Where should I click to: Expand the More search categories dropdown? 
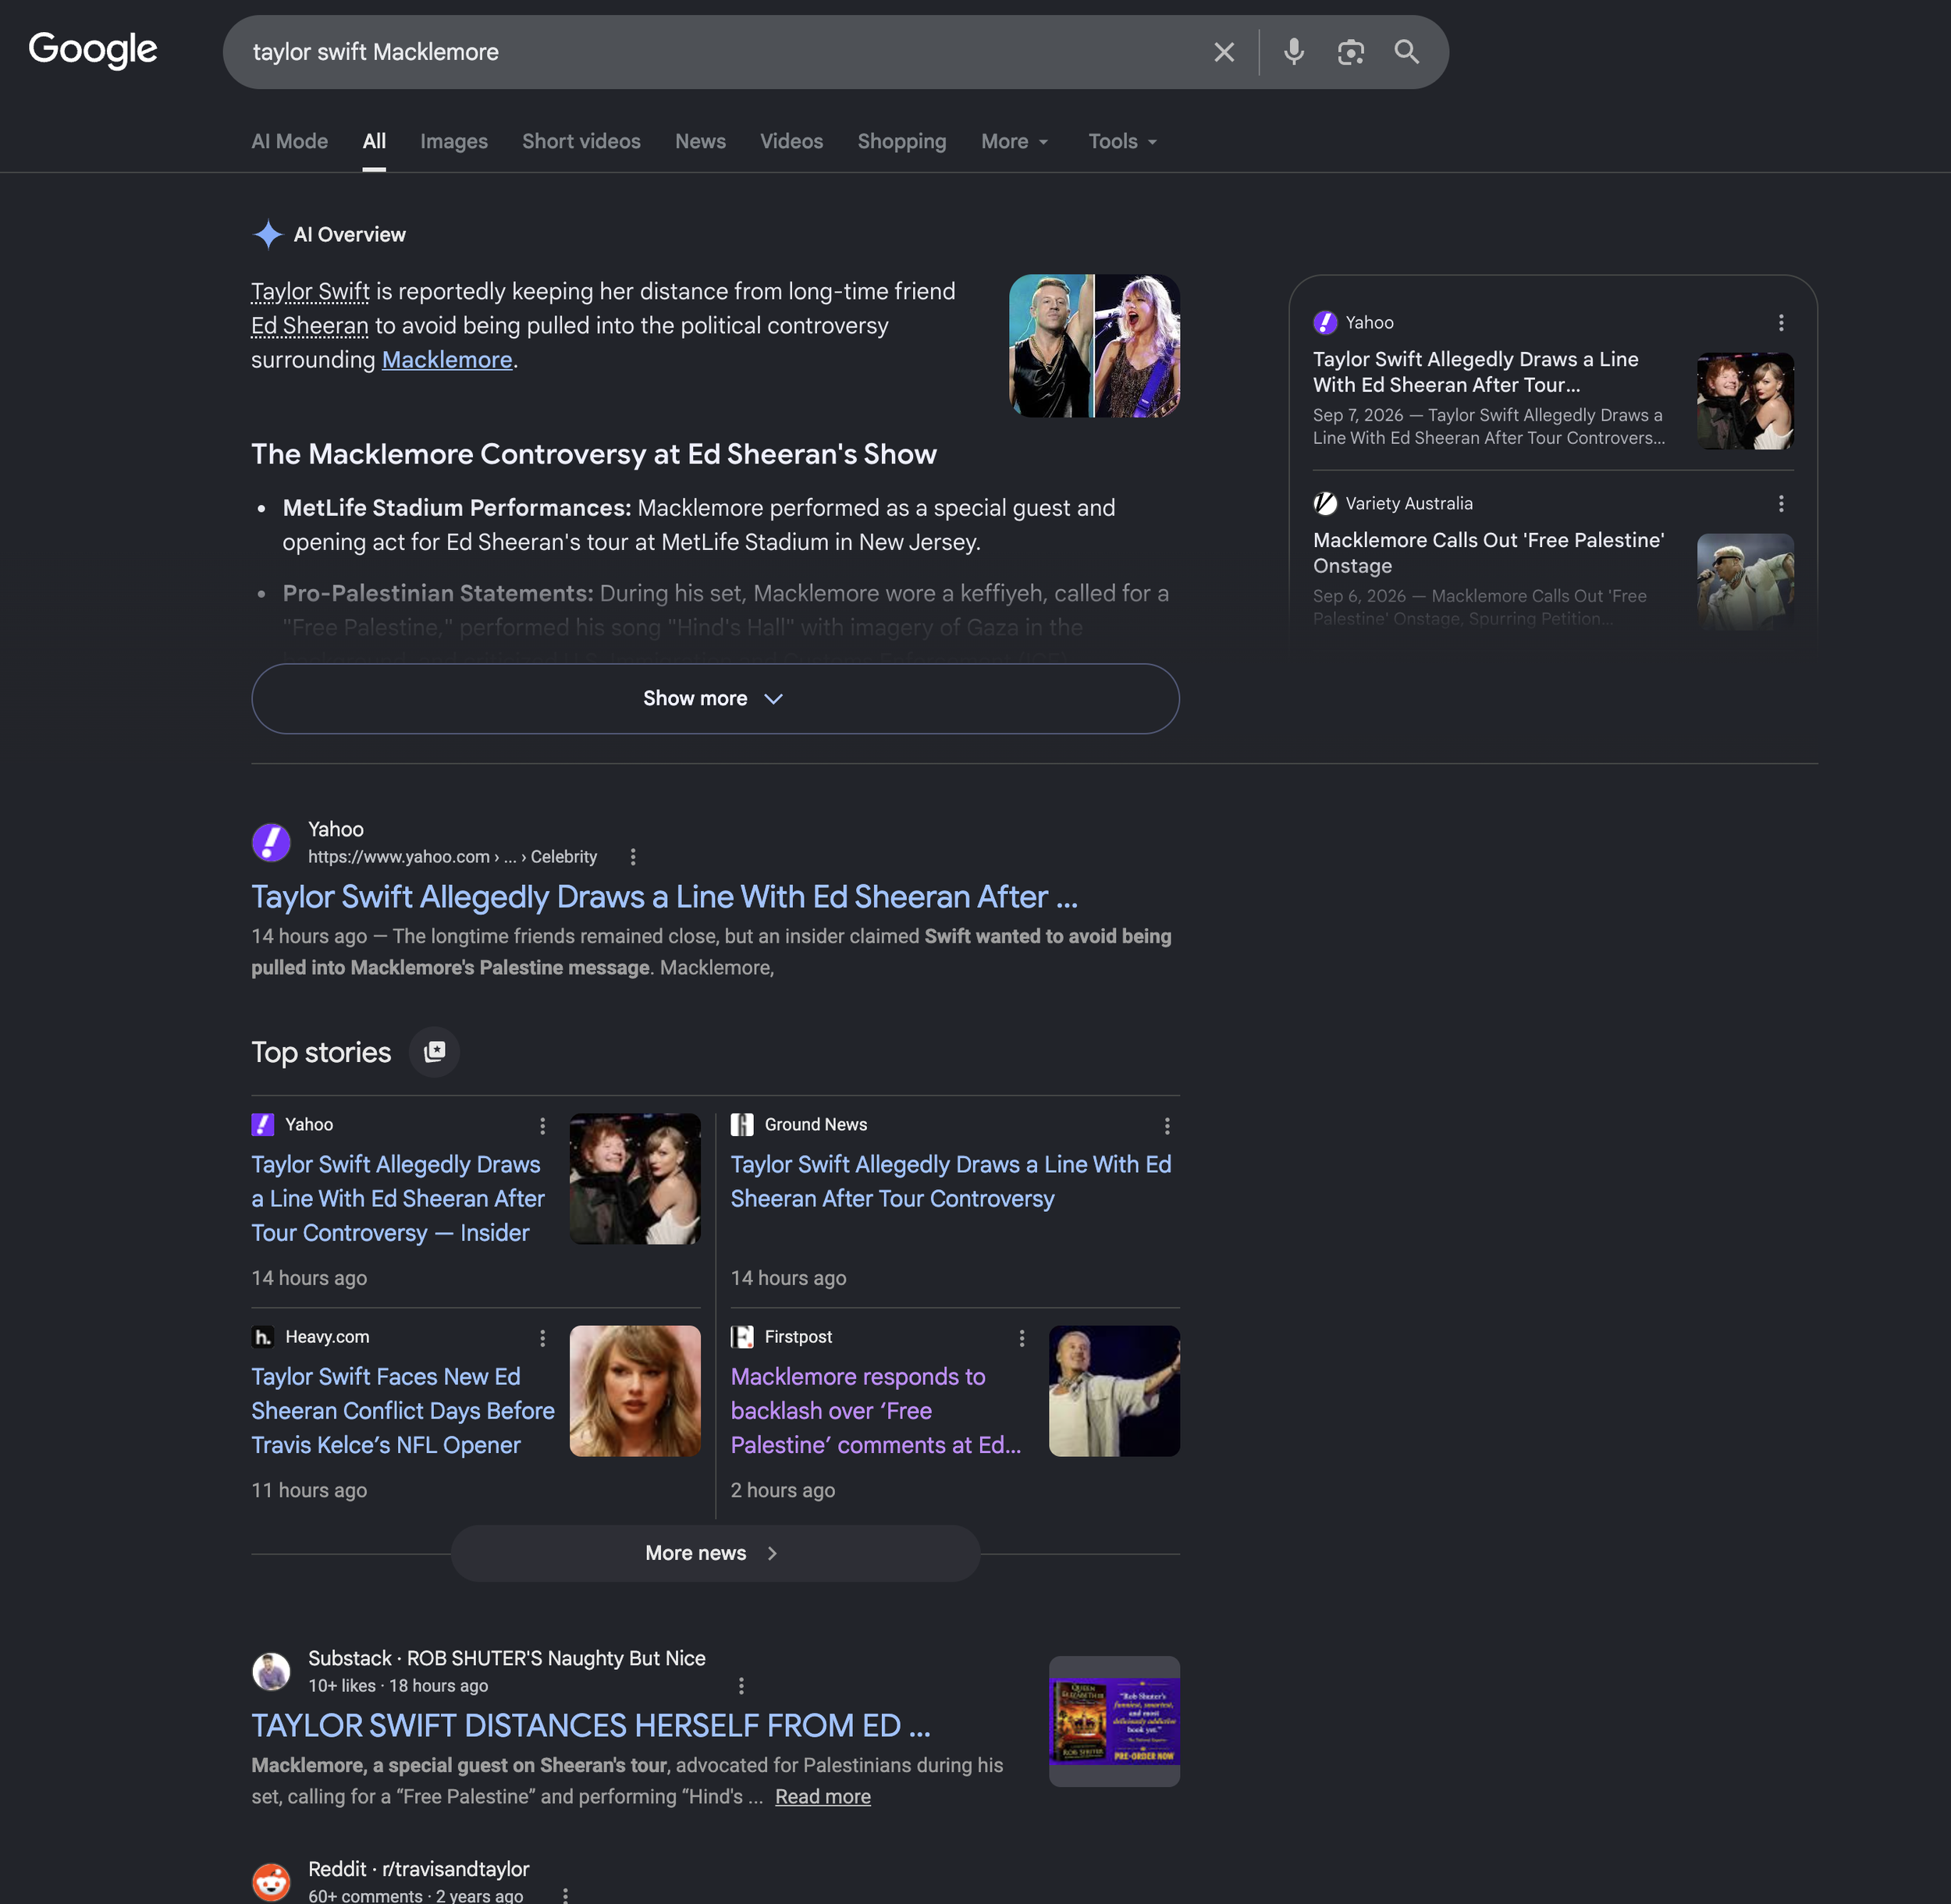coord(1014,142)
